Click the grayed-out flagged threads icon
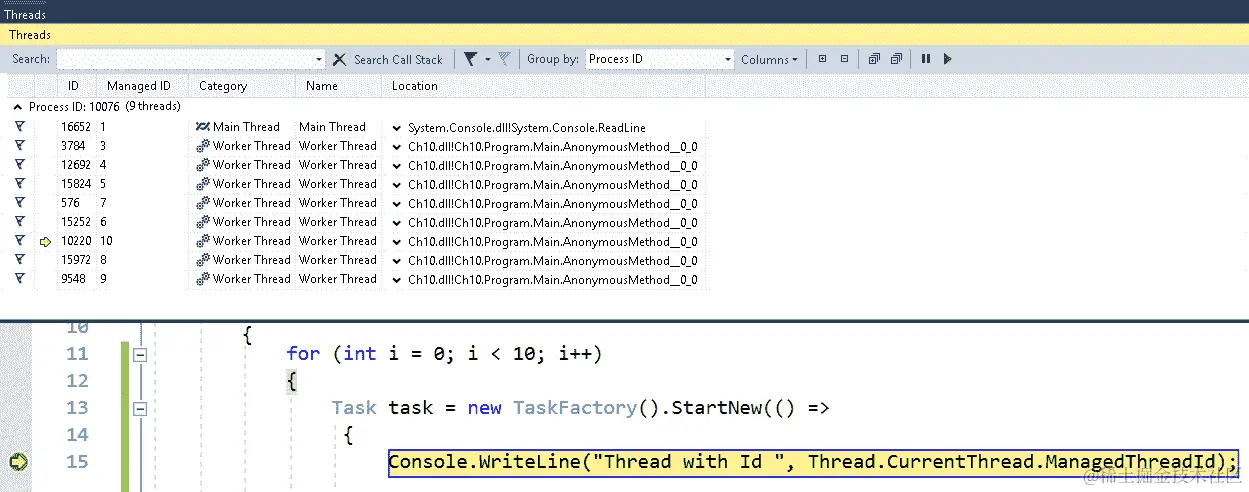 point(505,59)
